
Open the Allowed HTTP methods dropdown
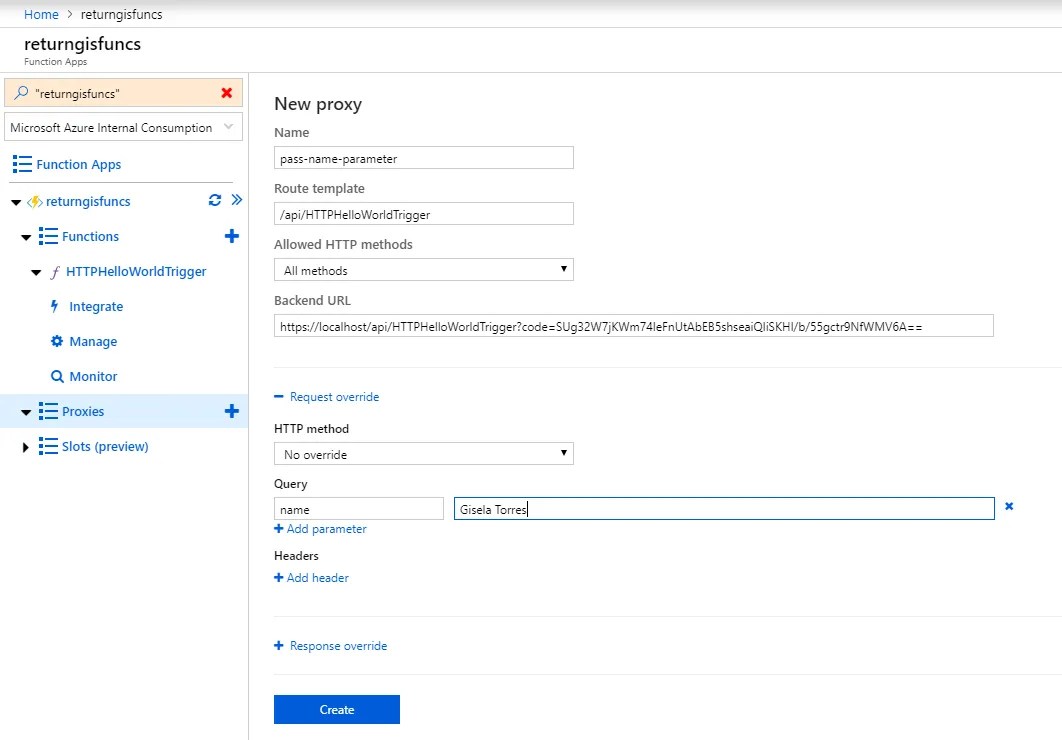(424, 270)
